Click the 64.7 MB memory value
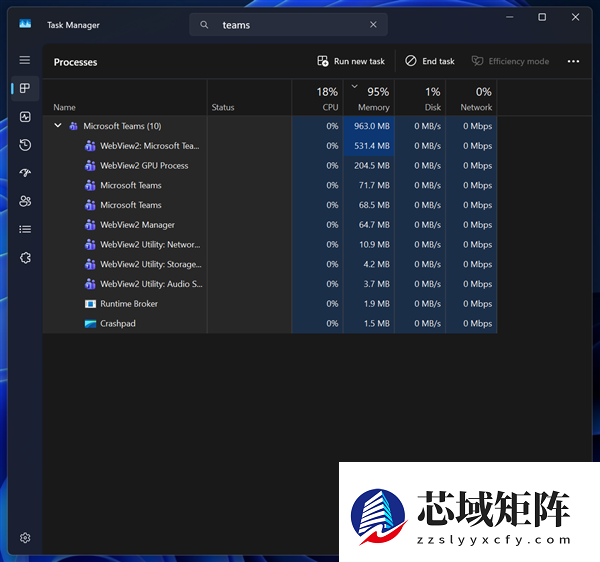Viewport: 600px width, 562px height. tap(374, 225)
